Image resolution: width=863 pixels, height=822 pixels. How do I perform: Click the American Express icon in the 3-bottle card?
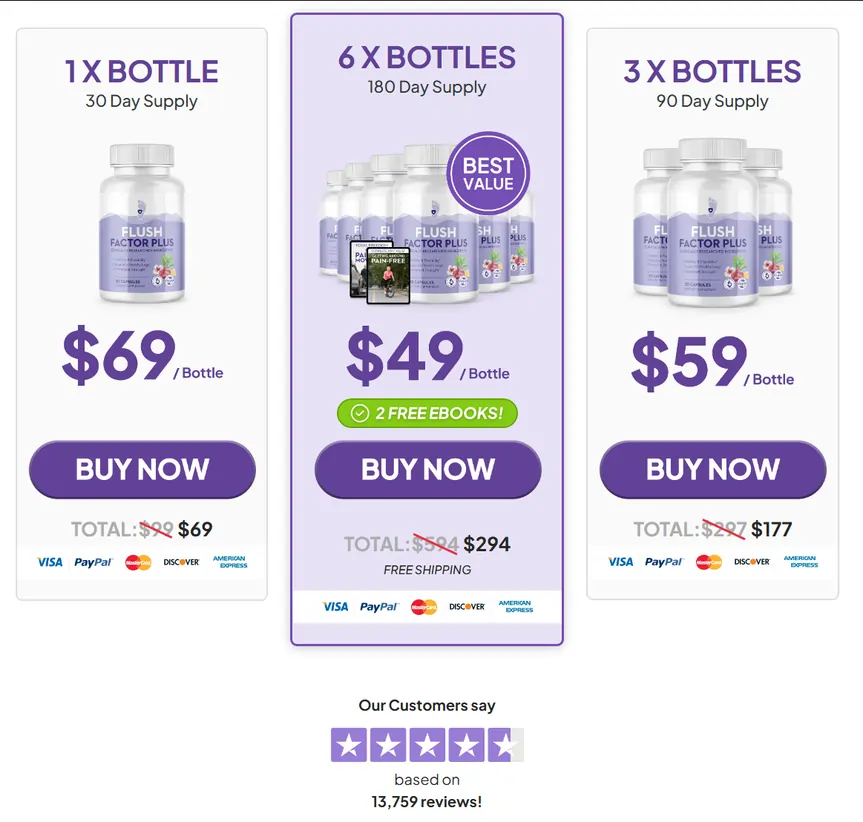click(800, 562)
